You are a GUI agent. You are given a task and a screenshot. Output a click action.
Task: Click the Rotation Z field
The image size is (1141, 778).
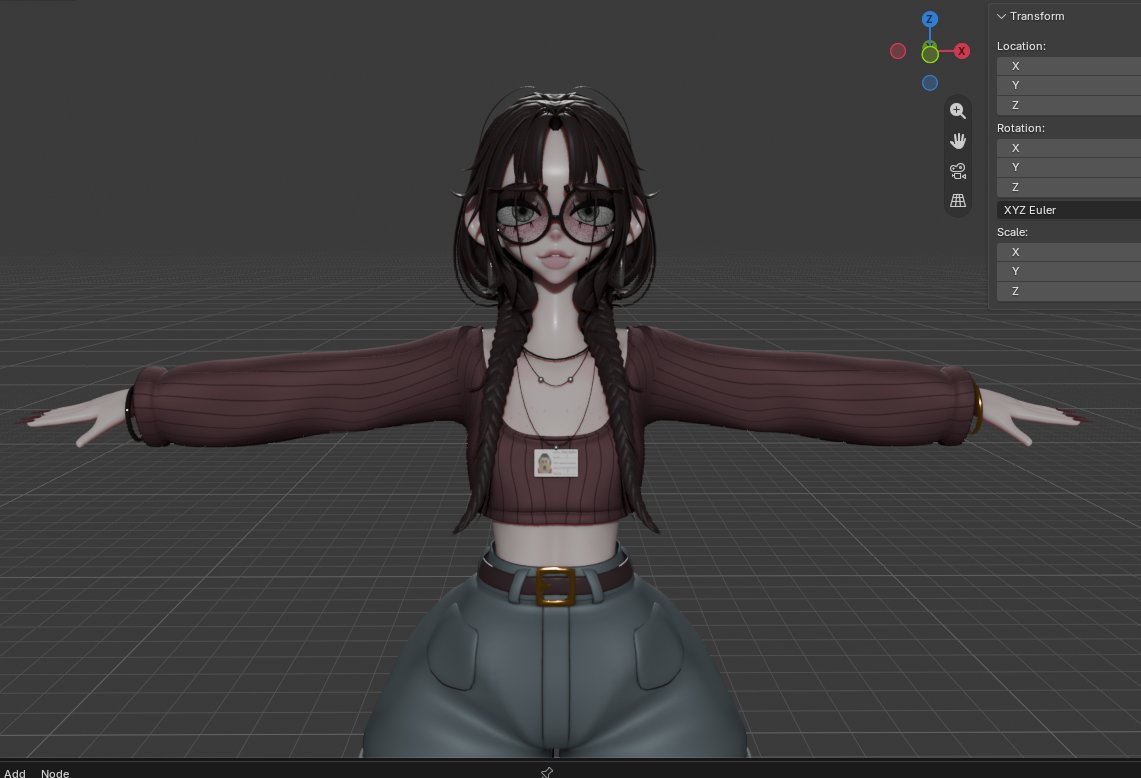click(x=1068, y=187)
